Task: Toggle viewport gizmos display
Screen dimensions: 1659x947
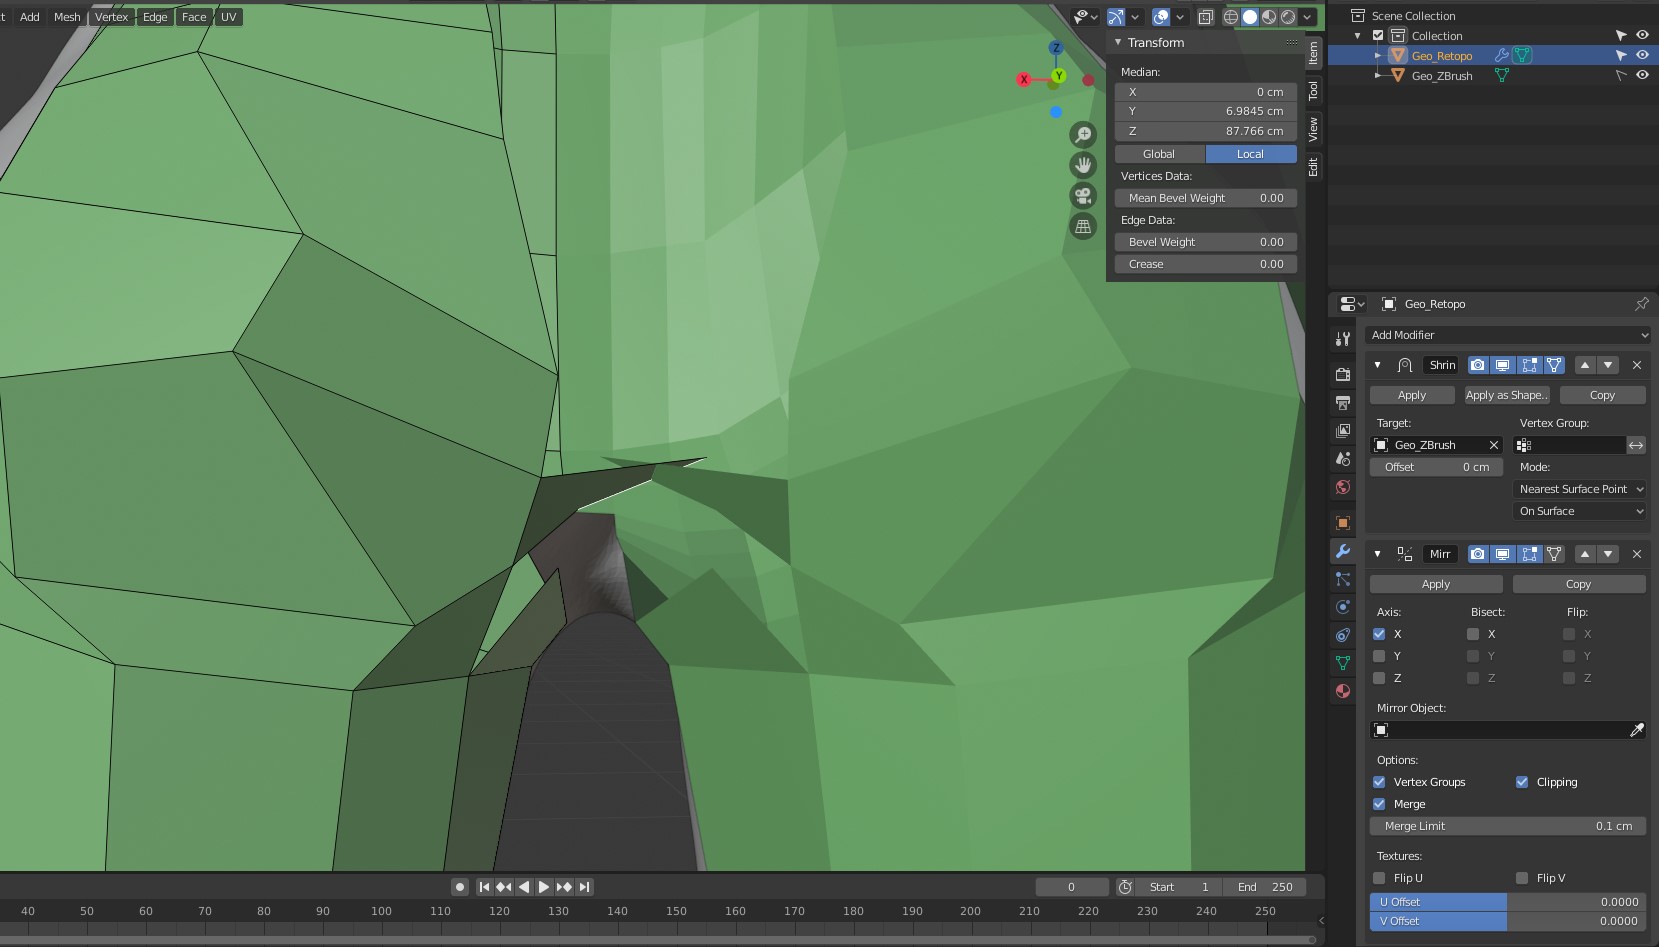Action: click(x=1116, y=17)
